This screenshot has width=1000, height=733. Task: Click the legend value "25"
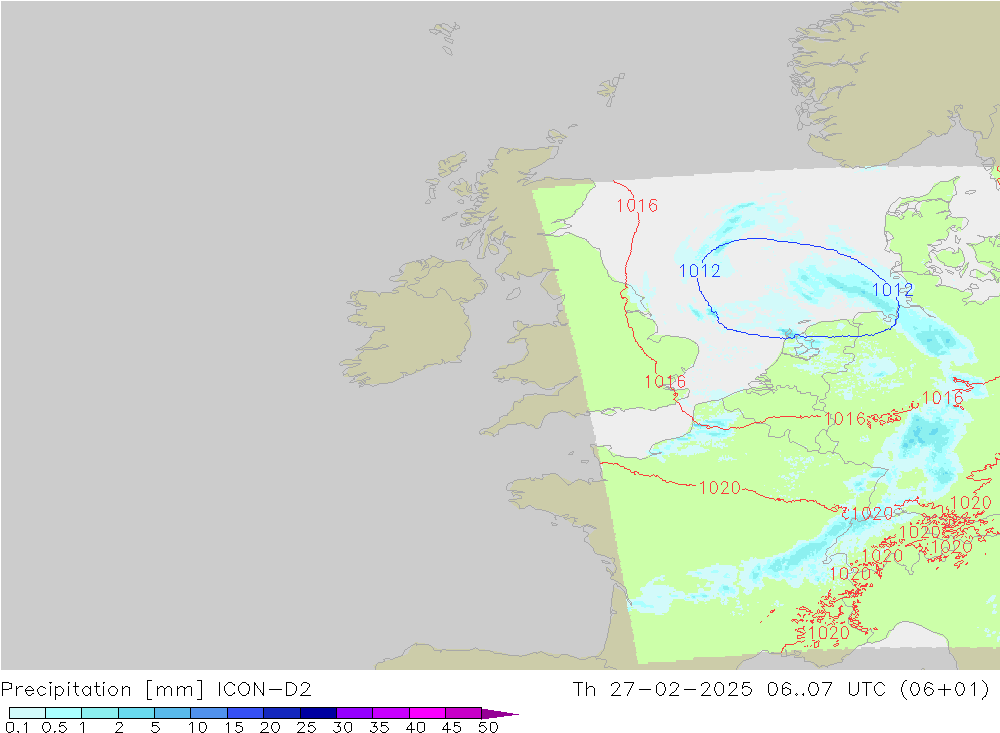[x=306, y=727]
